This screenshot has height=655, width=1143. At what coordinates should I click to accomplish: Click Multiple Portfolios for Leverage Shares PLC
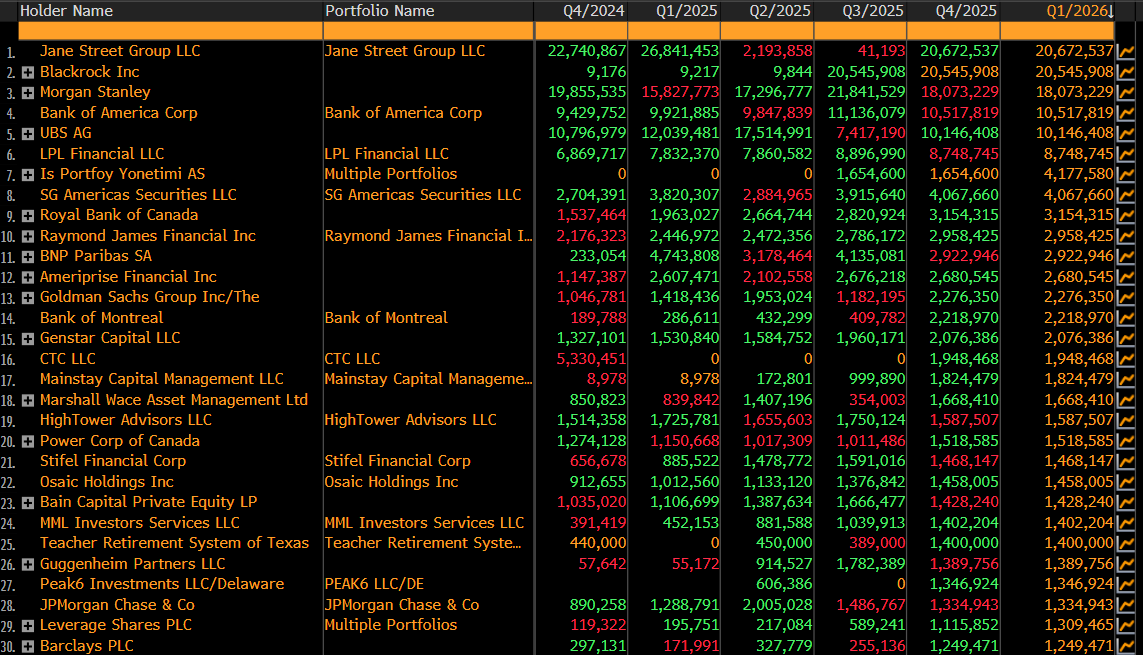coord(391,625)
